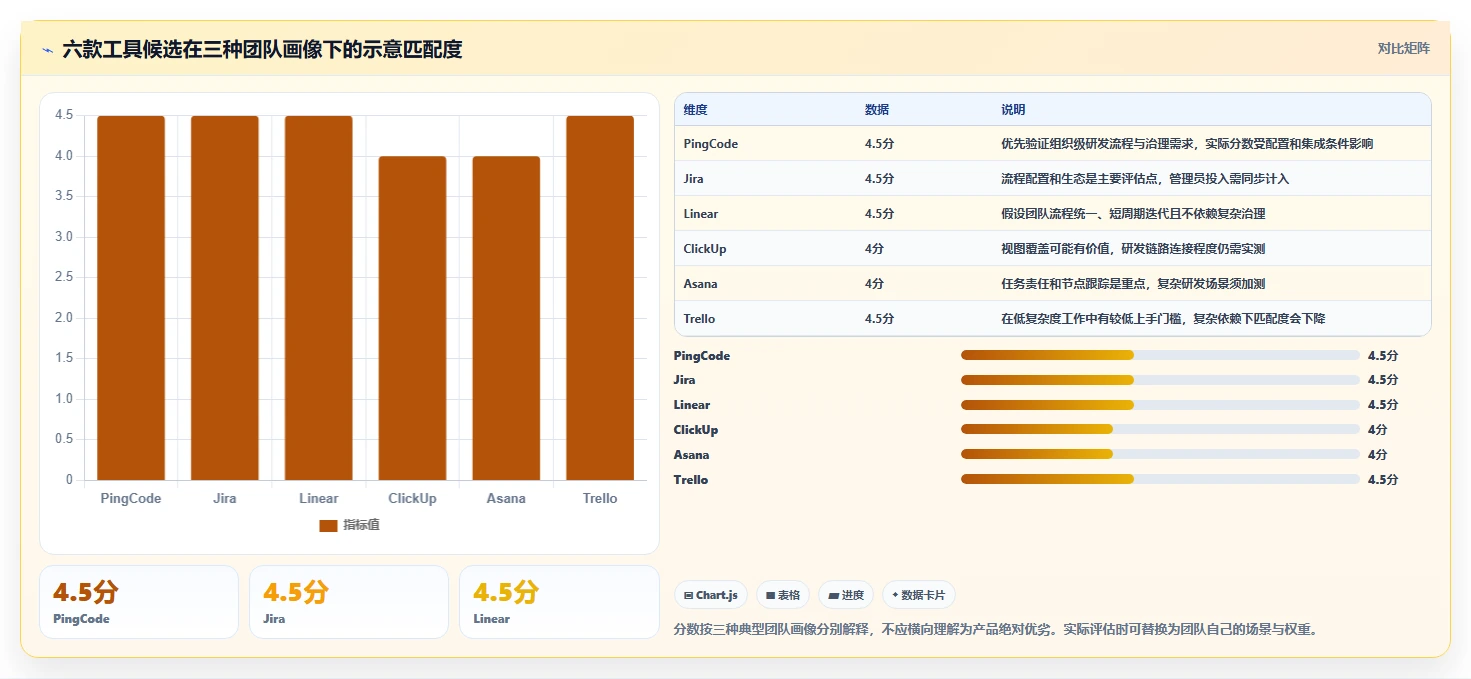Click the Trello bar in chart
1471x679 pixels.
pyautogui.click(x=600, y=298)
